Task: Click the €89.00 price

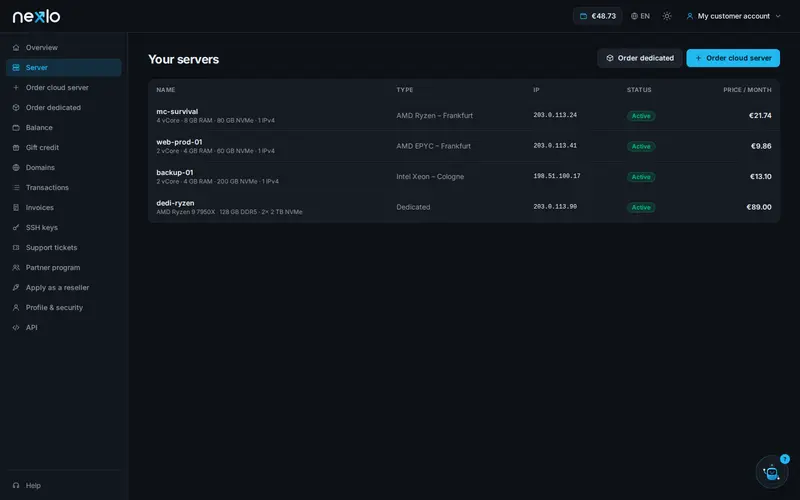Action: [759, 207]
